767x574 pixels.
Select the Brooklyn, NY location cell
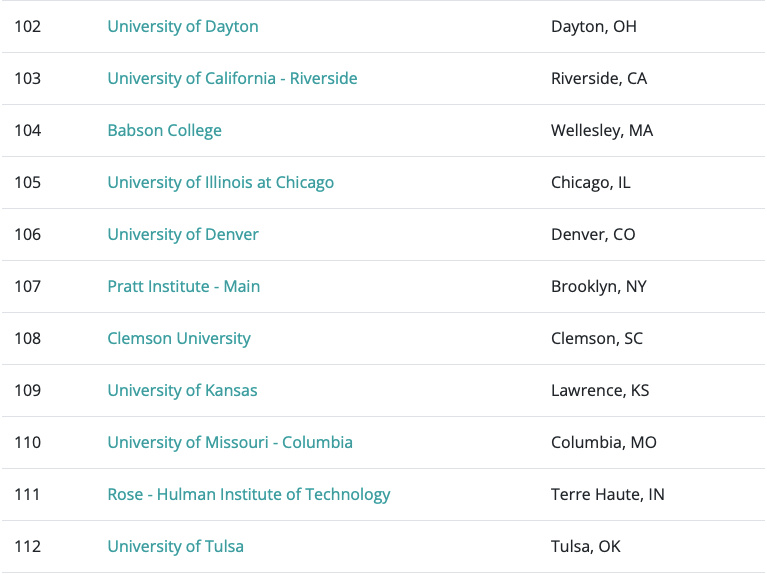(599, 287)
